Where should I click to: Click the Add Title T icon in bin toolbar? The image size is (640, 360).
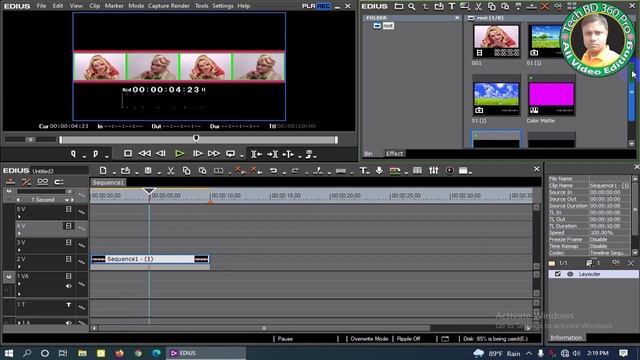coord(451,7)
